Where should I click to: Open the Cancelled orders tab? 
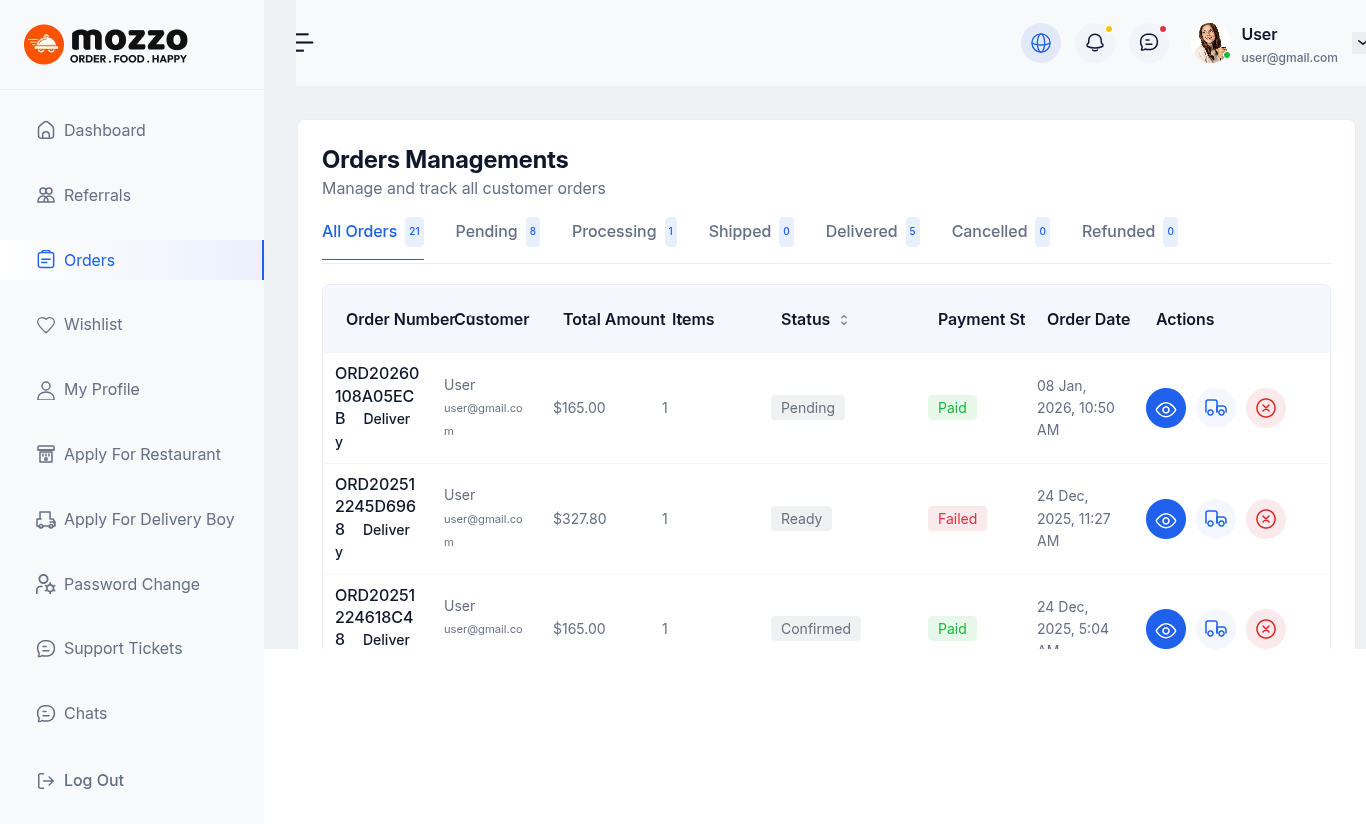(989, 232)
